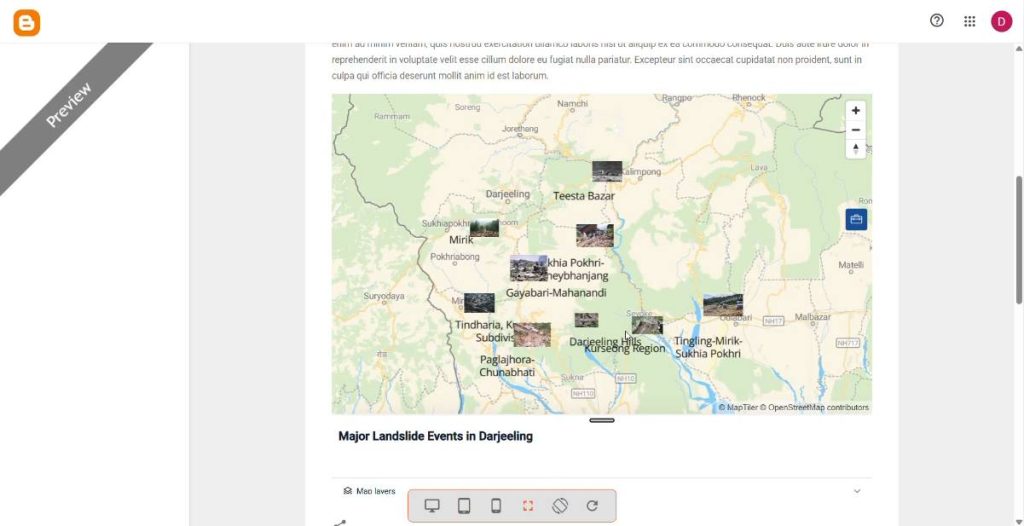Image resolution: width=1024 pixels, height=526 pixels.
Task: Click the Major Landslide Events in Darjeeling heading
Action: pyautogui.click(x=436, y=436)
